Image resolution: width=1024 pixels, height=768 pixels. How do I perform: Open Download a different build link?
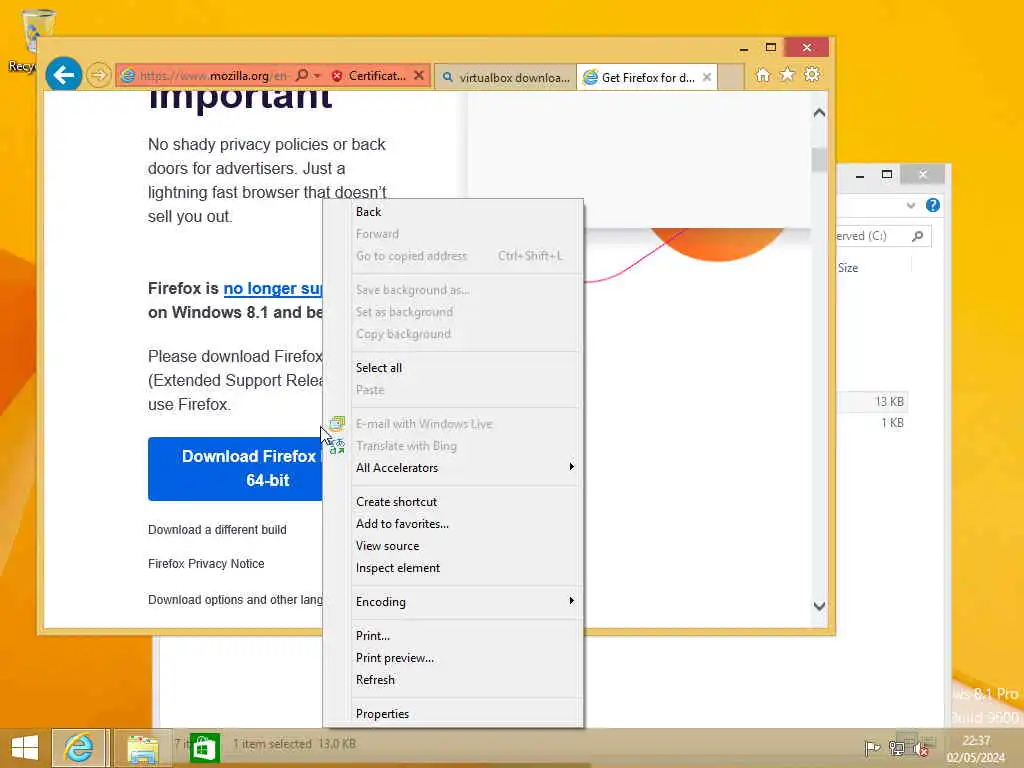(217, 530)
